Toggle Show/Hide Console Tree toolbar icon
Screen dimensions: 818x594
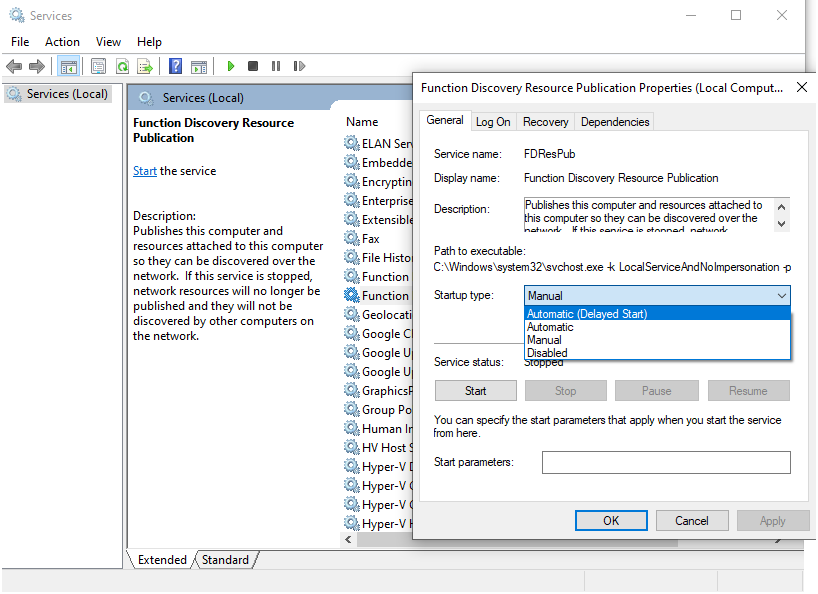coord(69,66)
